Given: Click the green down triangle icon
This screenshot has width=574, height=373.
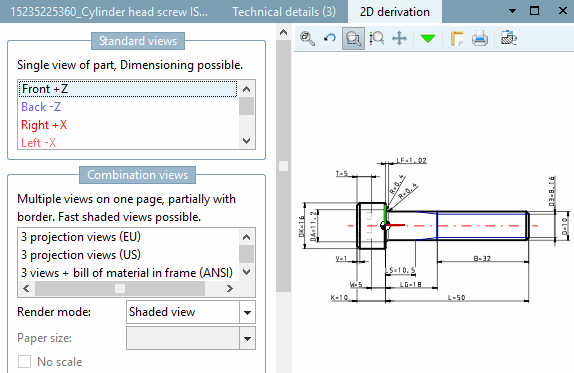Looking at the screenshot, I should [x=428, y=38].
